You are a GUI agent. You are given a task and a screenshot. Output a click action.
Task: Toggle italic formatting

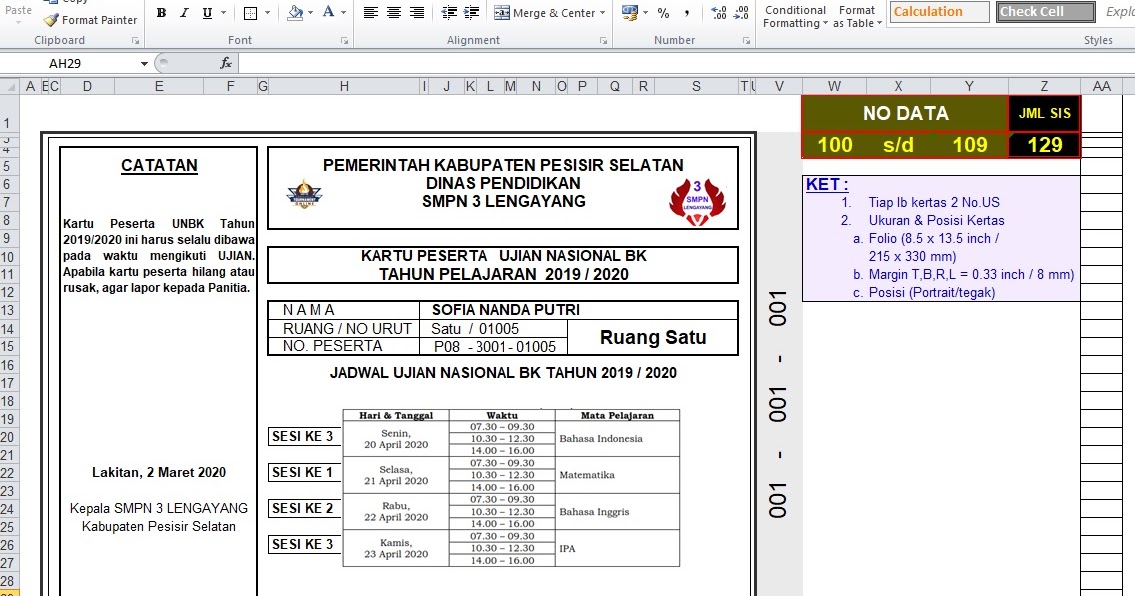[182, 12]
